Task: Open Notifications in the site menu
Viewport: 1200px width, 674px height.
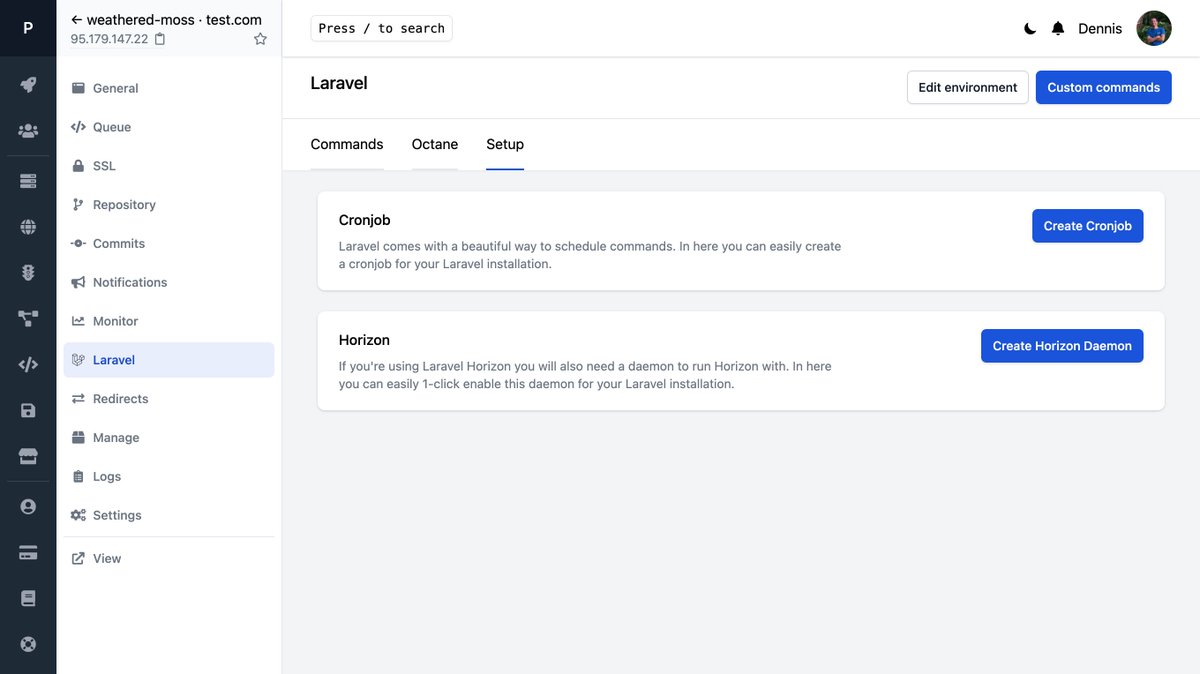Action: 169,283
